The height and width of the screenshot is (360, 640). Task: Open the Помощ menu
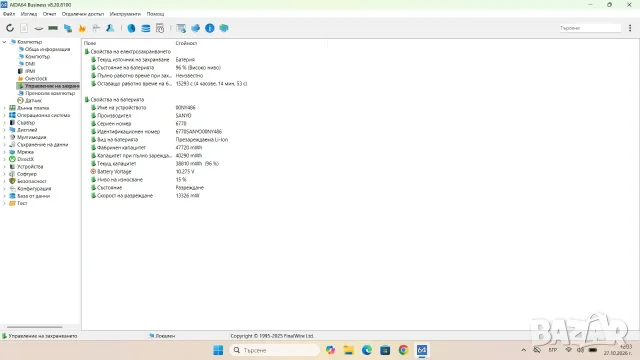[156, 14]
